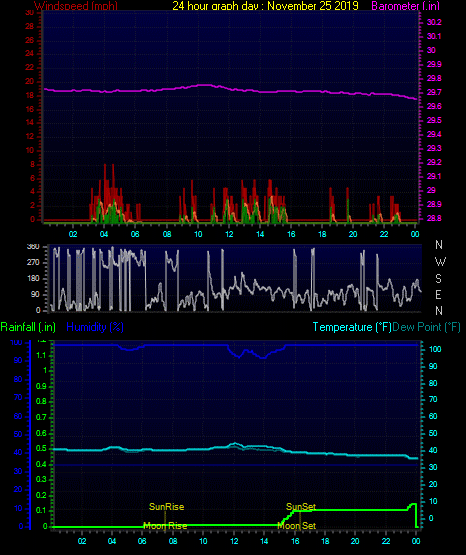Viewport: 466px width, 555px height.
Task: Click the 18 hour tick on bottom graph
Action: point(325,541)
